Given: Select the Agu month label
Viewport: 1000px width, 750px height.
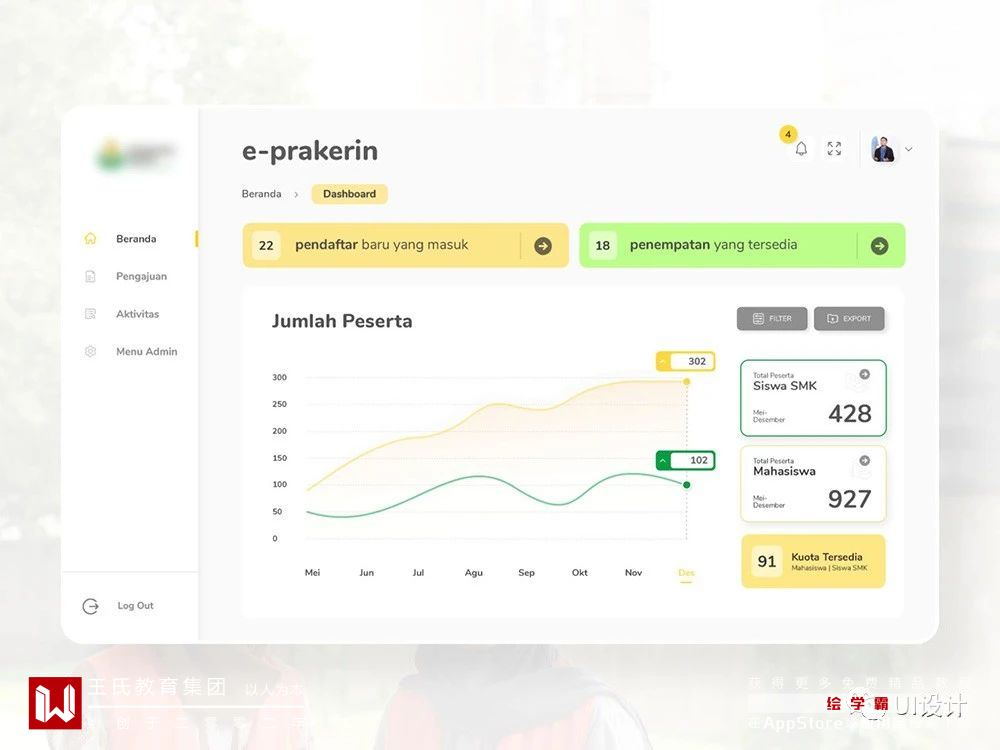Looking at the screenshot, I should (474, 573).
